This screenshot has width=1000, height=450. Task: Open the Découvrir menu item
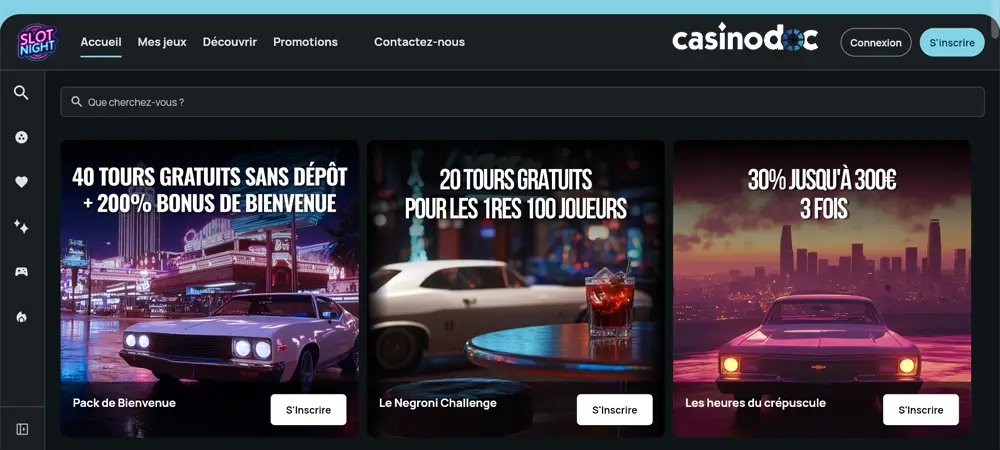point(230,42)
